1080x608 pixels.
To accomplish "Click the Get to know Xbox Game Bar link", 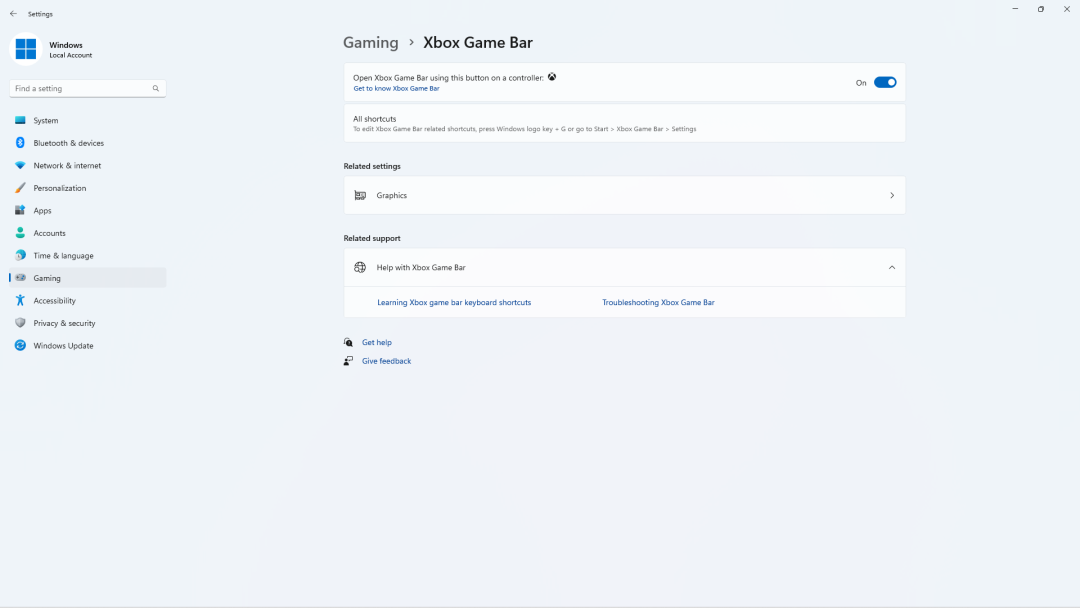I will (396, 89).
